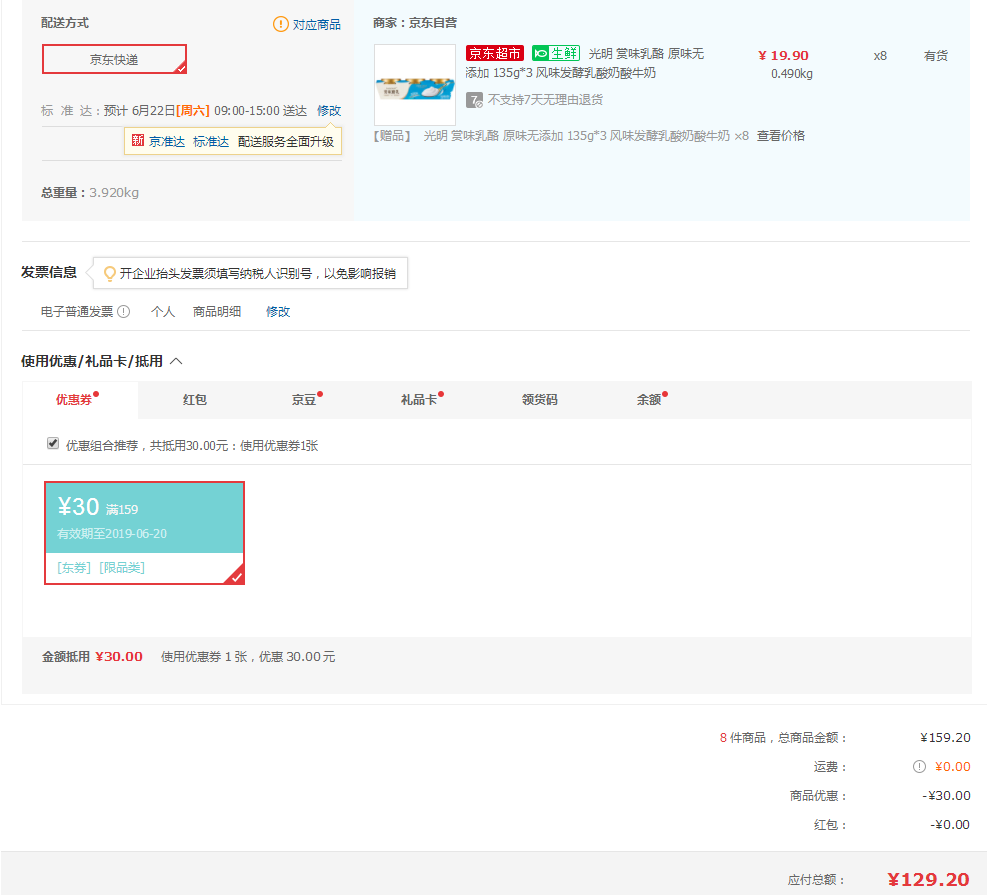Open the 京准达 link
The width and height of the screenshot is (987, 895).
click(167, 142)
